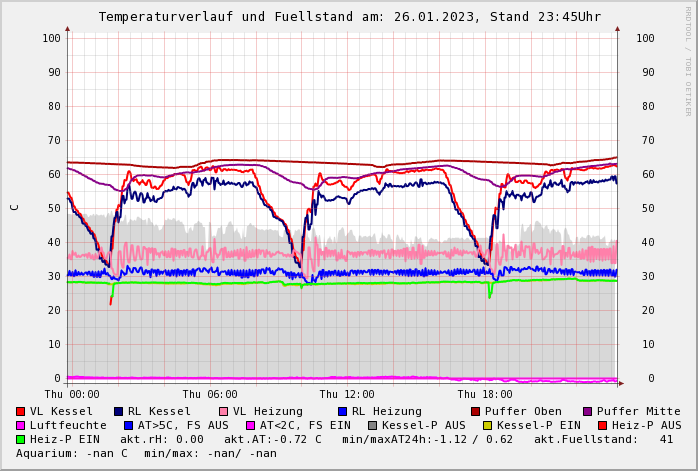Select the Puffer Oben legend swatch
698x471 pixels.
point(475,411)
